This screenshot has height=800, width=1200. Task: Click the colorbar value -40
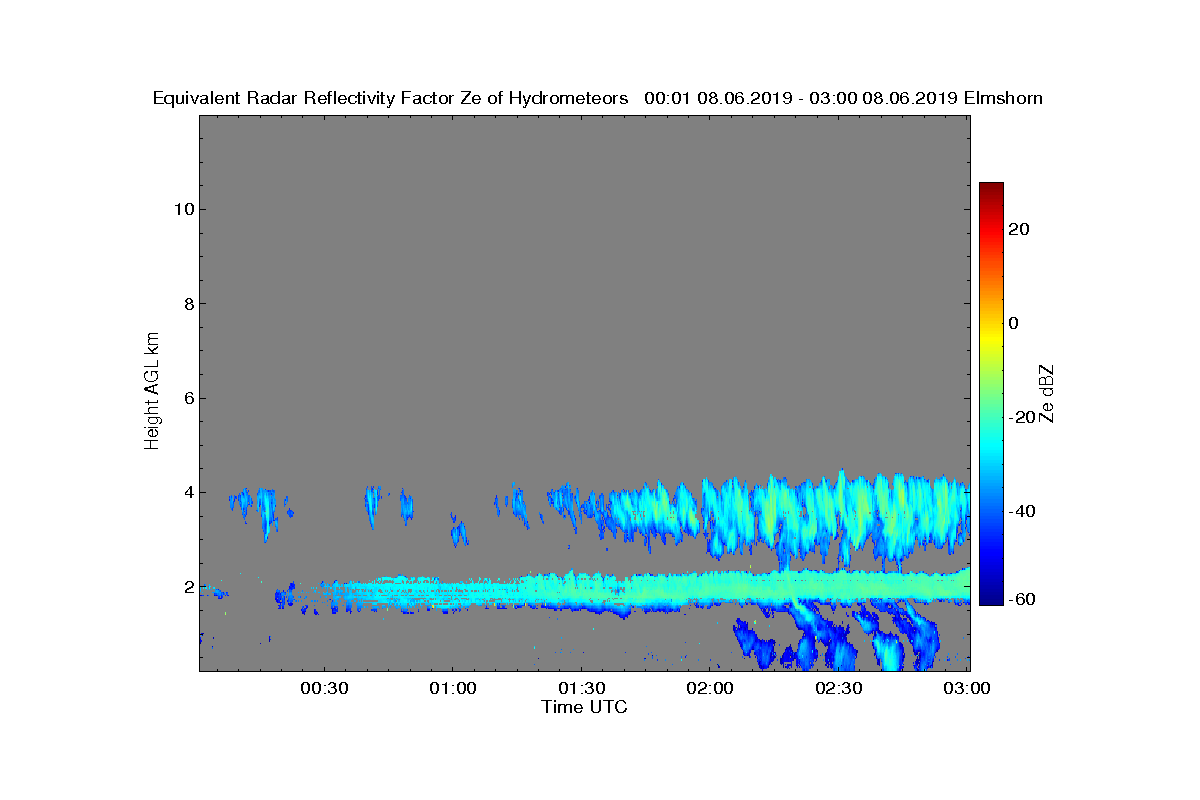(1023, 511)
